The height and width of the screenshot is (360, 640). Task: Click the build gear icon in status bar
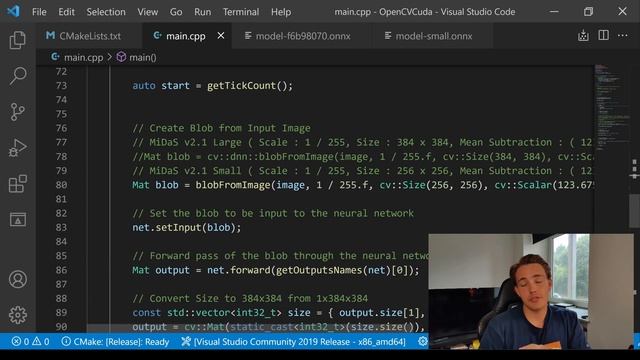[423, 341]
